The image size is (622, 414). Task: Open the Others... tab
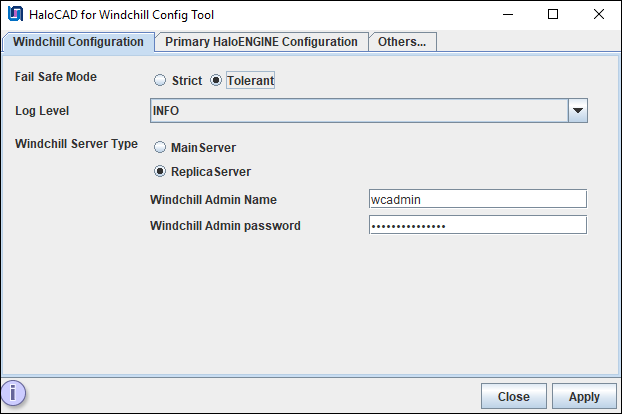(x=401, y=42)
